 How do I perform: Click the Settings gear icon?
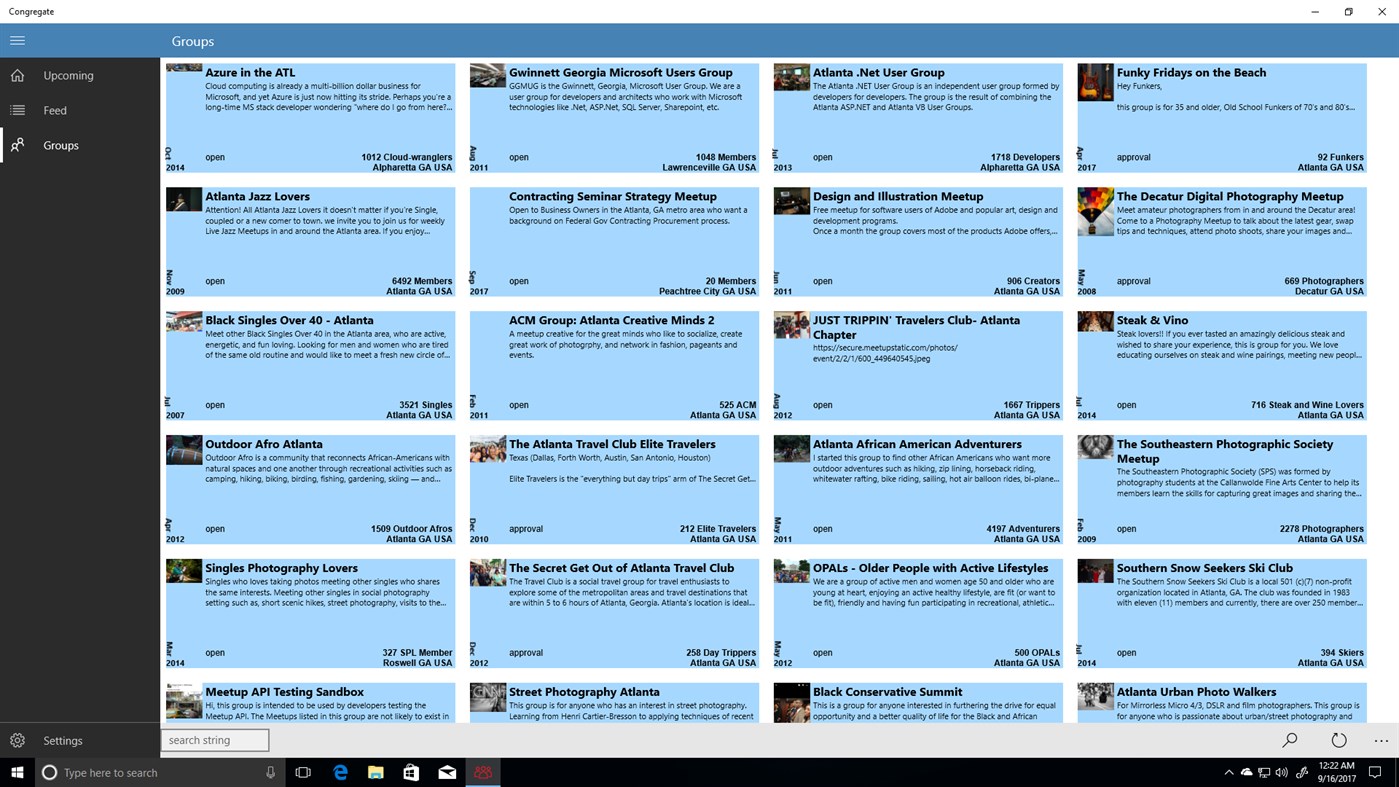click(x=17, y=741)
